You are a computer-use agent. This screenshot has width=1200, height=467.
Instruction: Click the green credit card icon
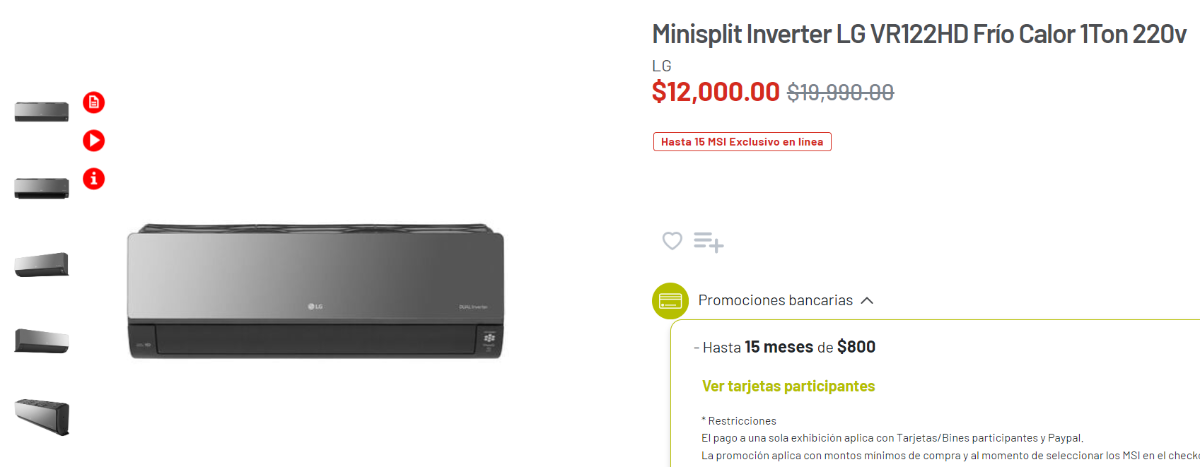pyautogui.click(x=670, y=300)
